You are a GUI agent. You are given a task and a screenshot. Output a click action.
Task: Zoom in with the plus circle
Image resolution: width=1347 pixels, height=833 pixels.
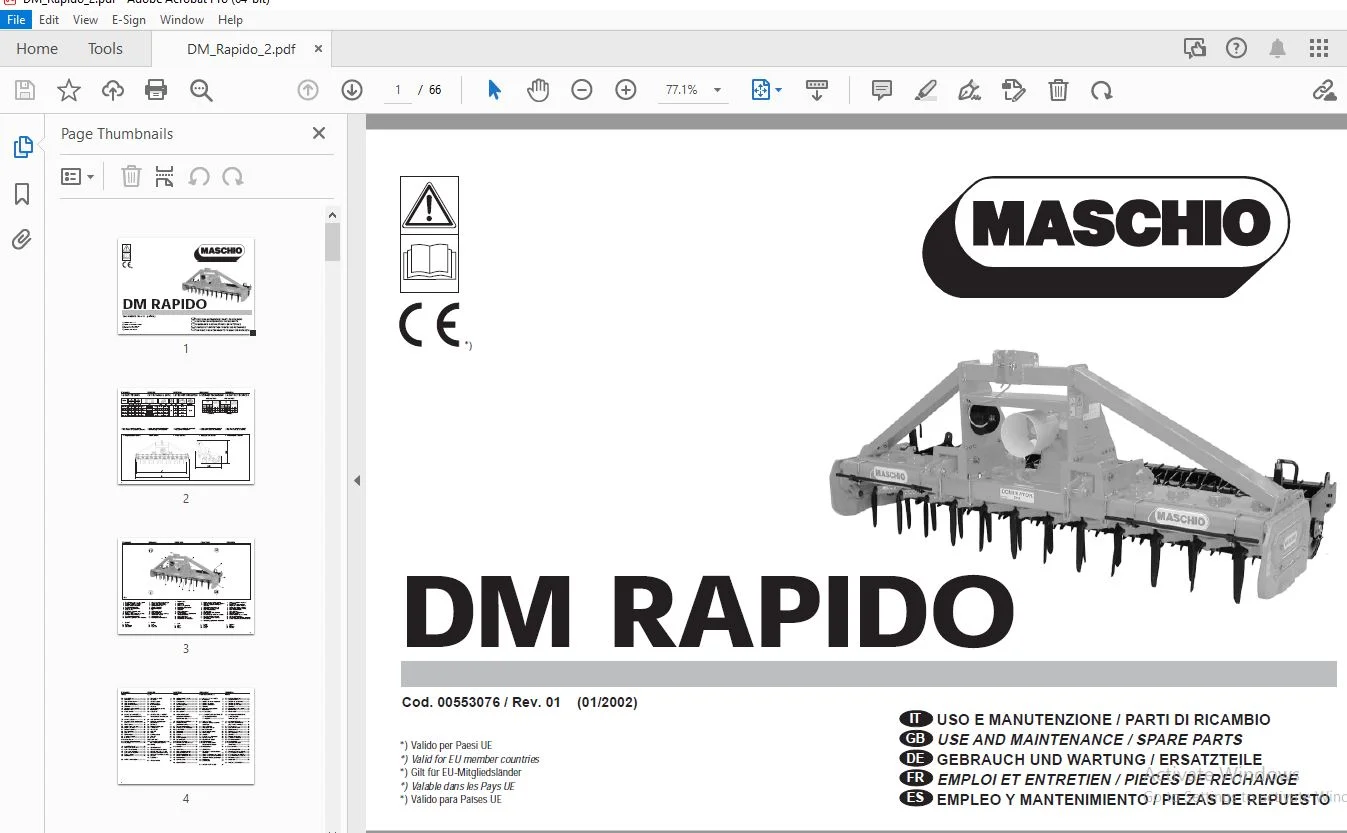626,90
